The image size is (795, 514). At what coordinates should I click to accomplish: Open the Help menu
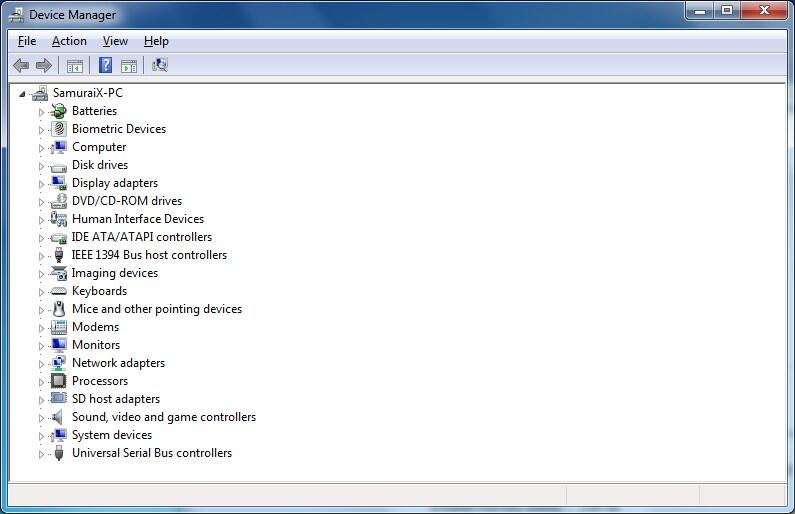pyautogui.click(x=156, y=41)
